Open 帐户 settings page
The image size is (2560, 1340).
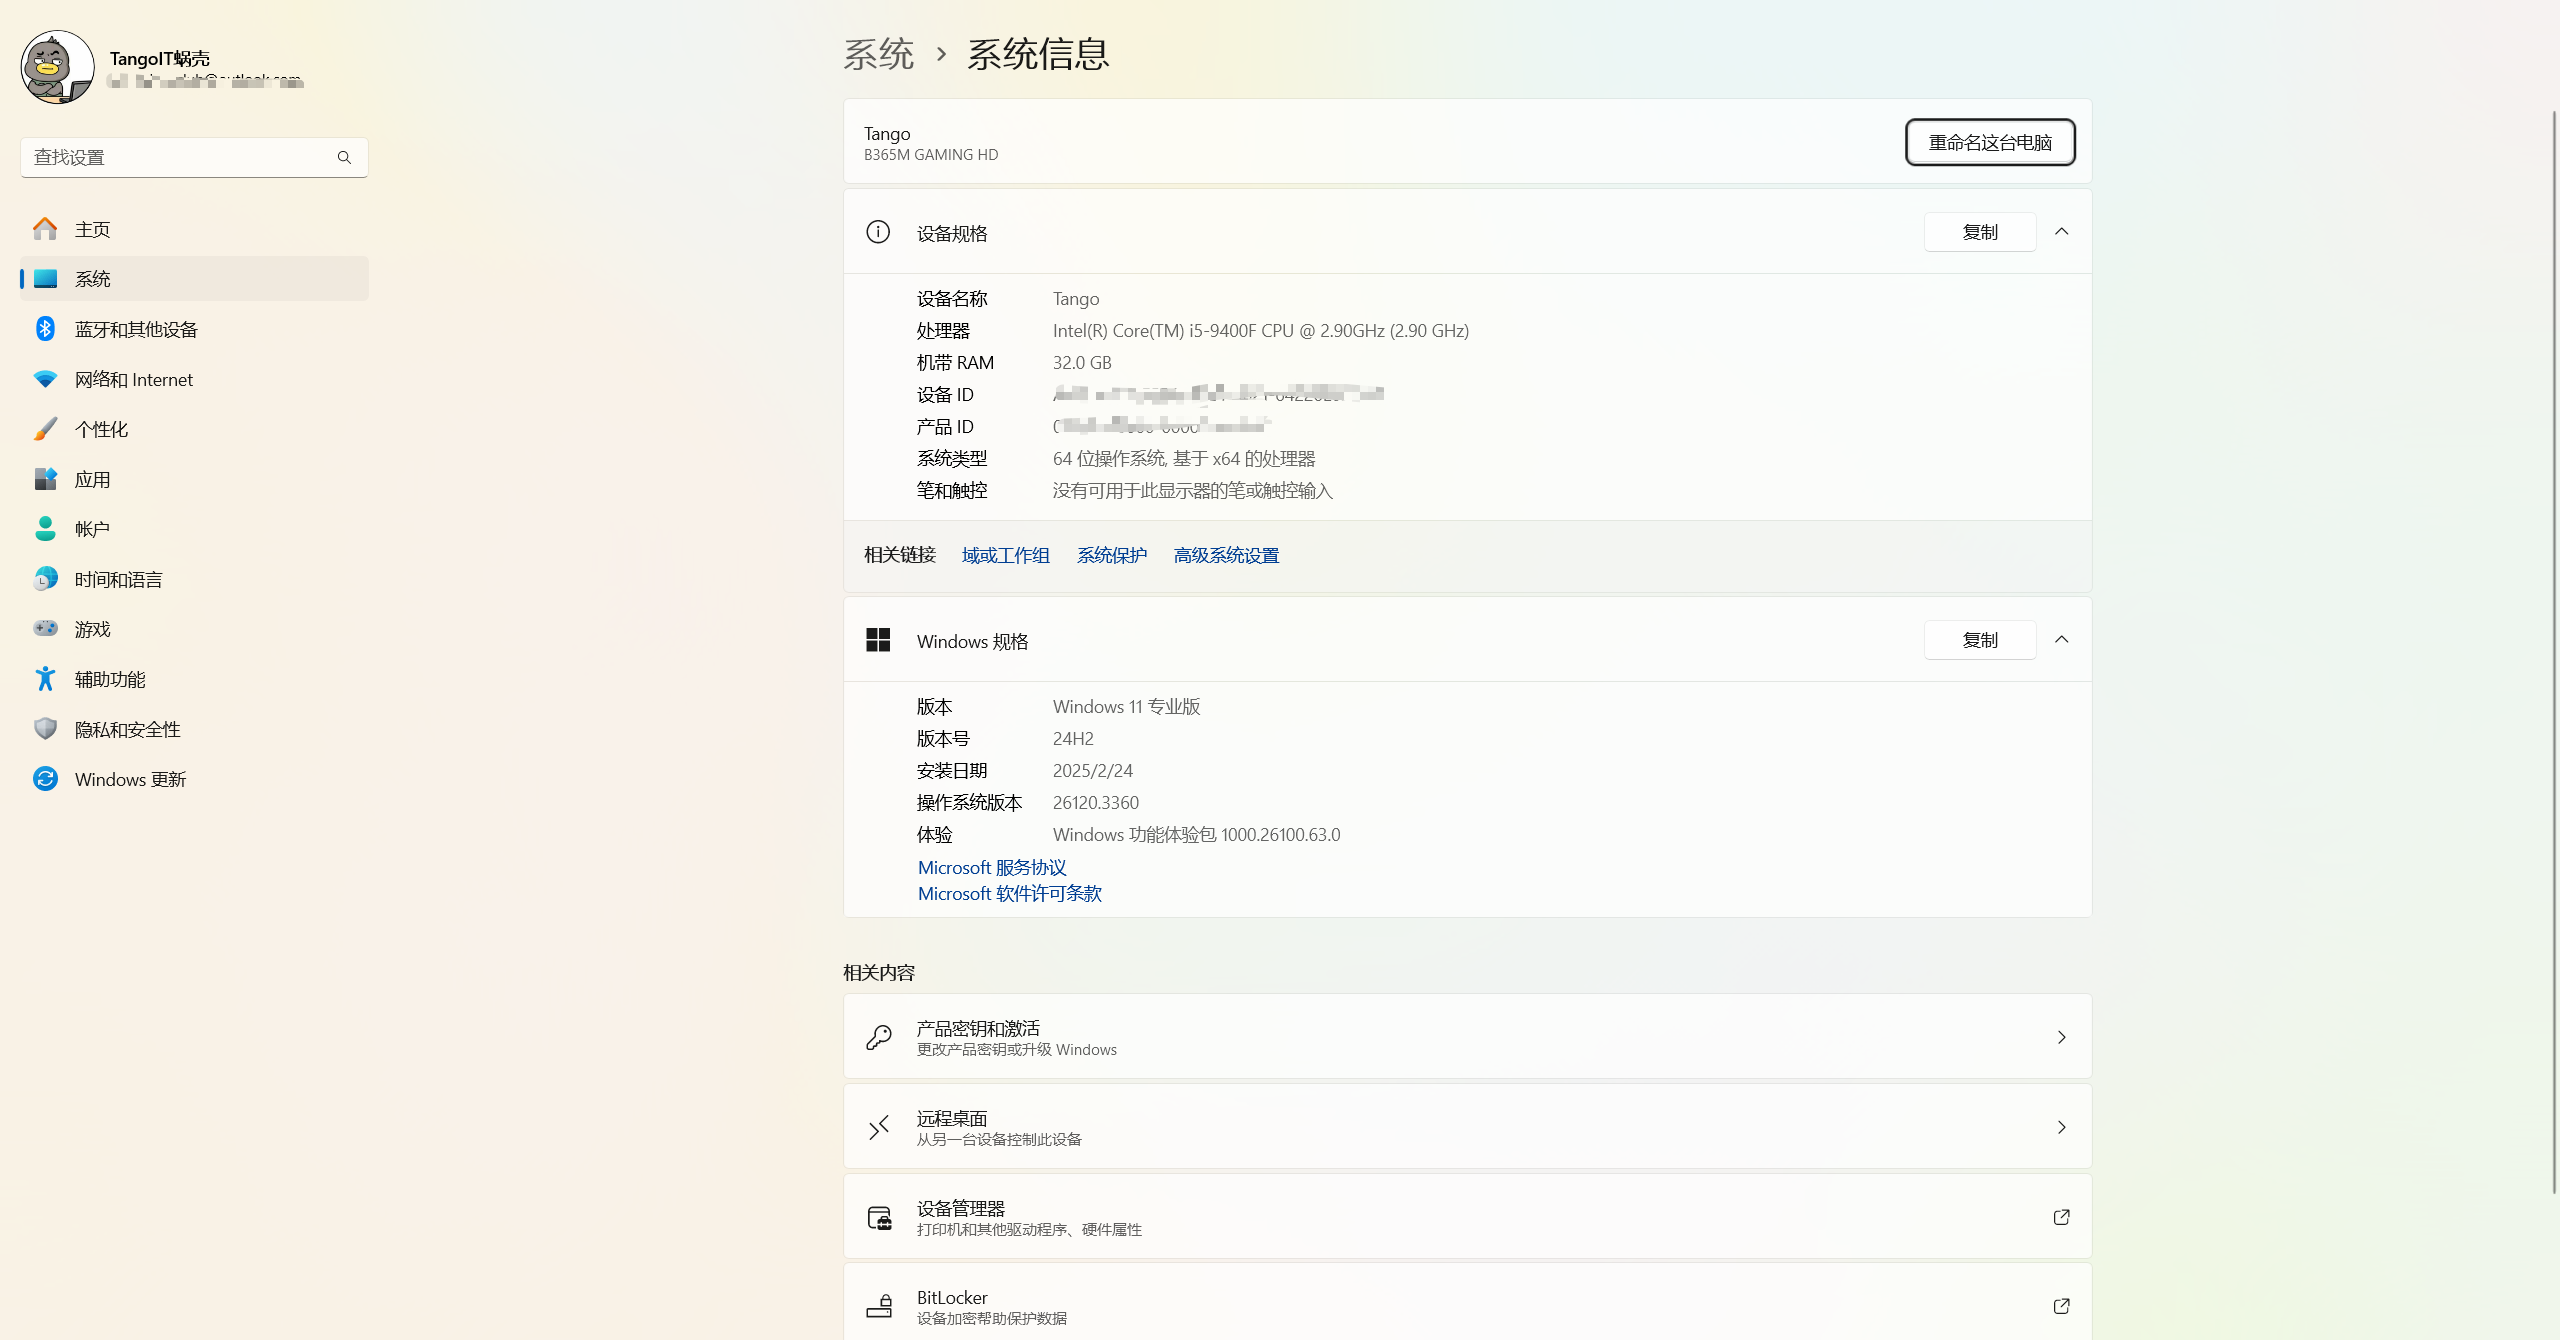click(194, 529)
